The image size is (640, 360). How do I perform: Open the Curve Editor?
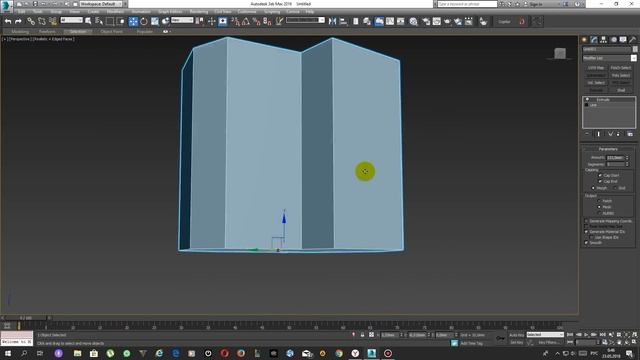click(390, 21)
